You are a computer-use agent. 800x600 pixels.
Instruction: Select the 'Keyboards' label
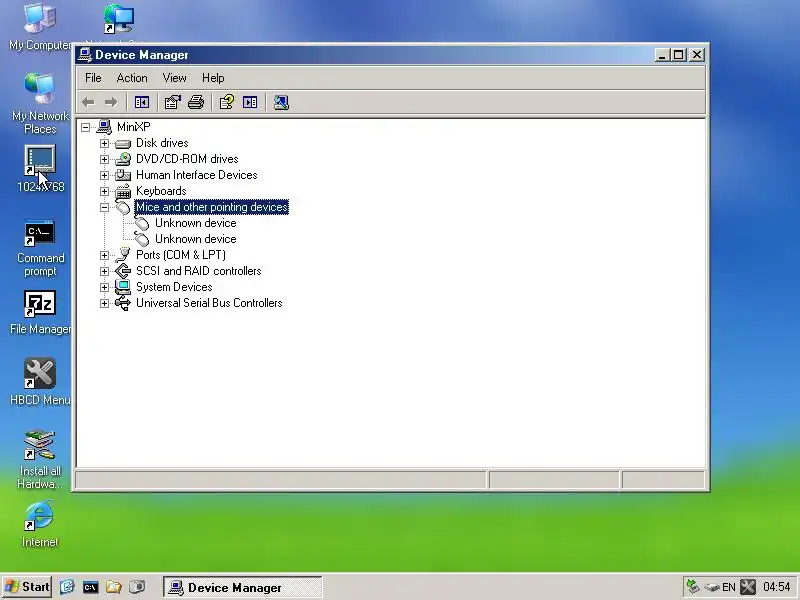pyautogui.click(x=161, y=191)
